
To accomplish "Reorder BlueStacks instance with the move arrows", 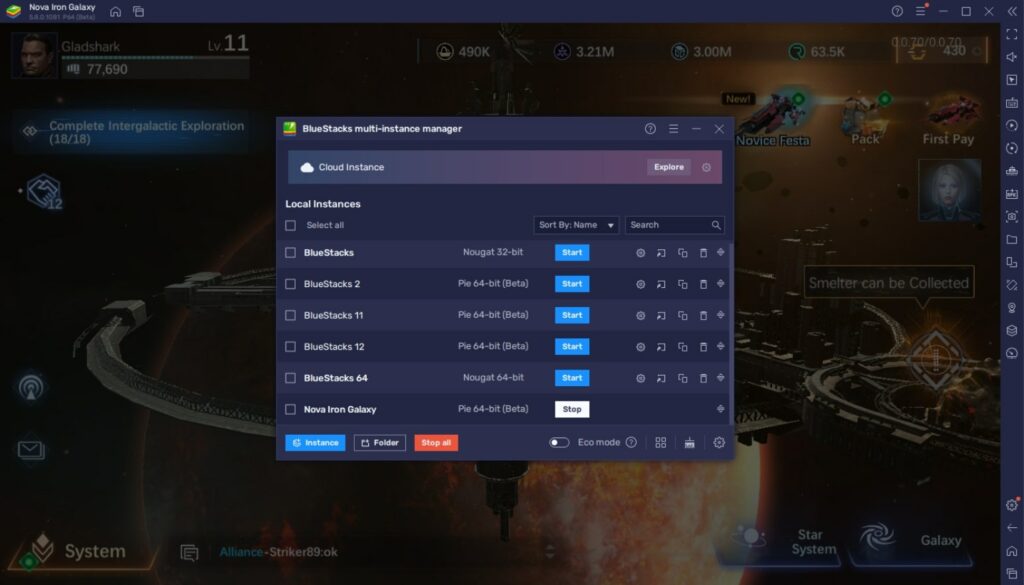I will coord(720,253).
